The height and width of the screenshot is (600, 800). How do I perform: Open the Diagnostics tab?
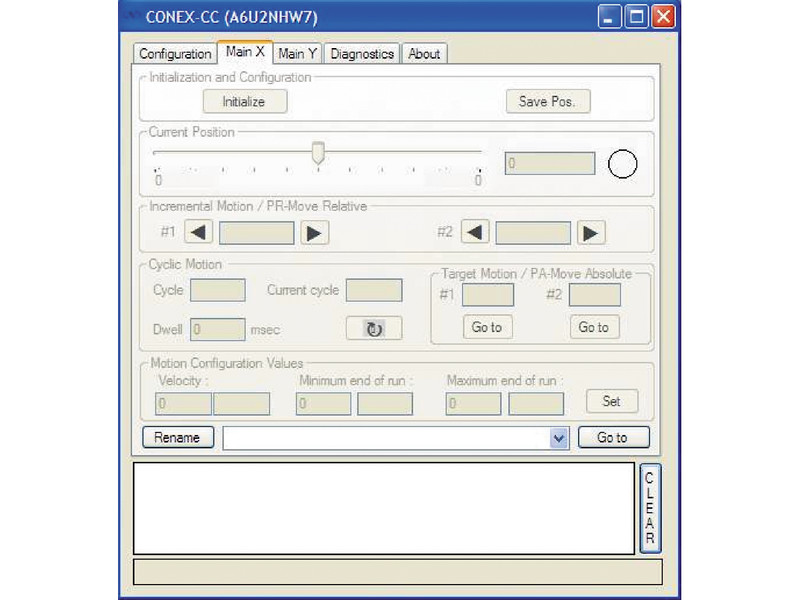361,54
